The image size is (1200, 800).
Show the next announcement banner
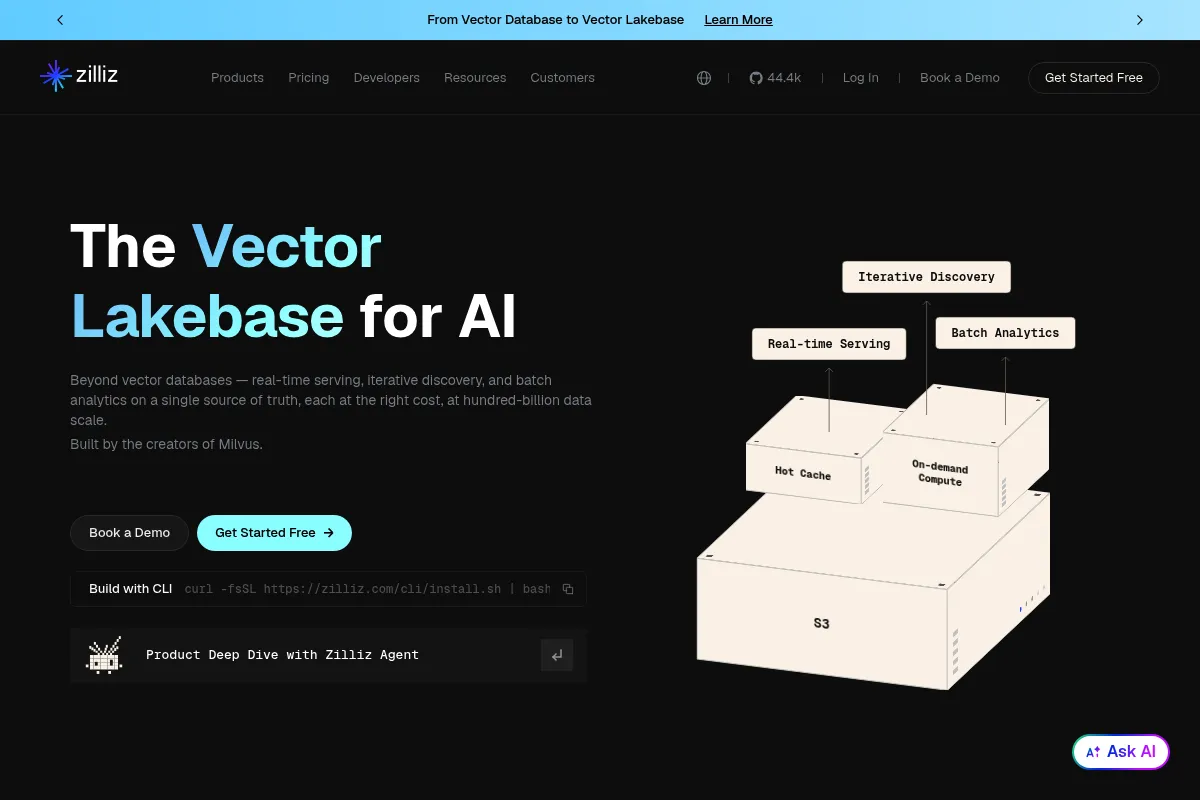coord(1139,20)
